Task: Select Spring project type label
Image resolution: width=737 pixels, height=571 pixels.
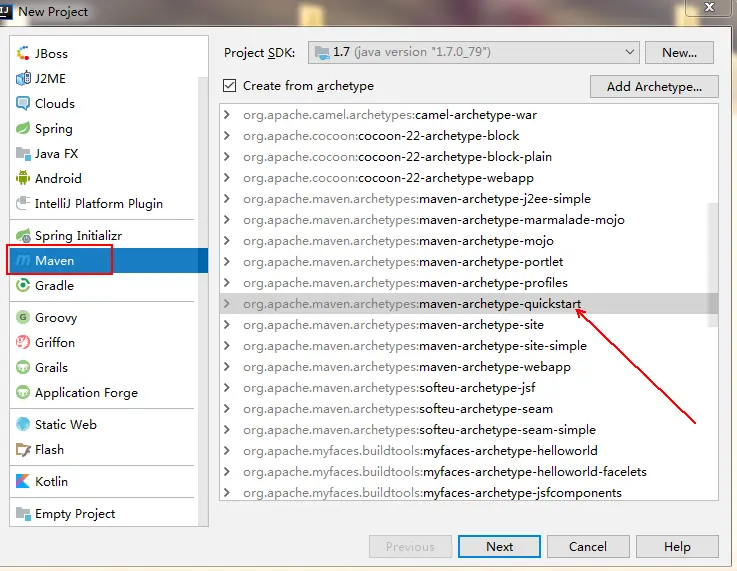Action: click(x=54, y=128)
